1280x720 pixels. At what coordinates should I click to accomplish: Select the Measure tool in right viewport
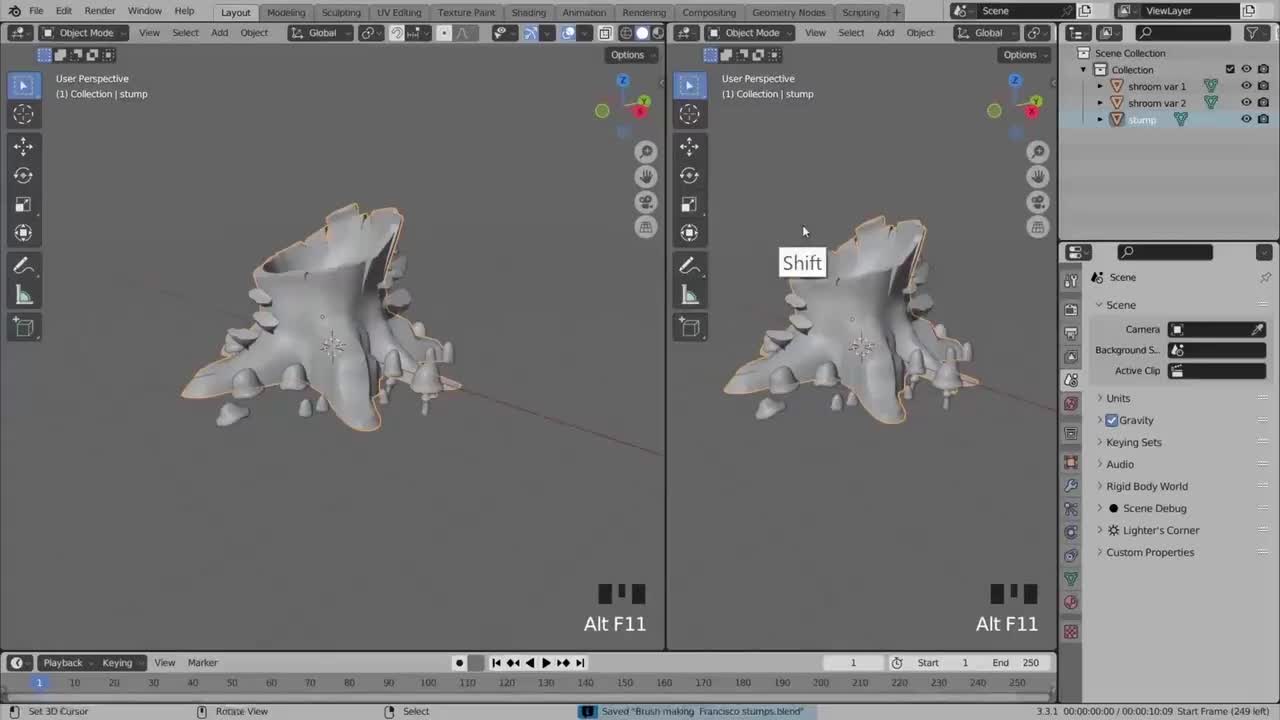pyautogui.click(x=689, y=295)
